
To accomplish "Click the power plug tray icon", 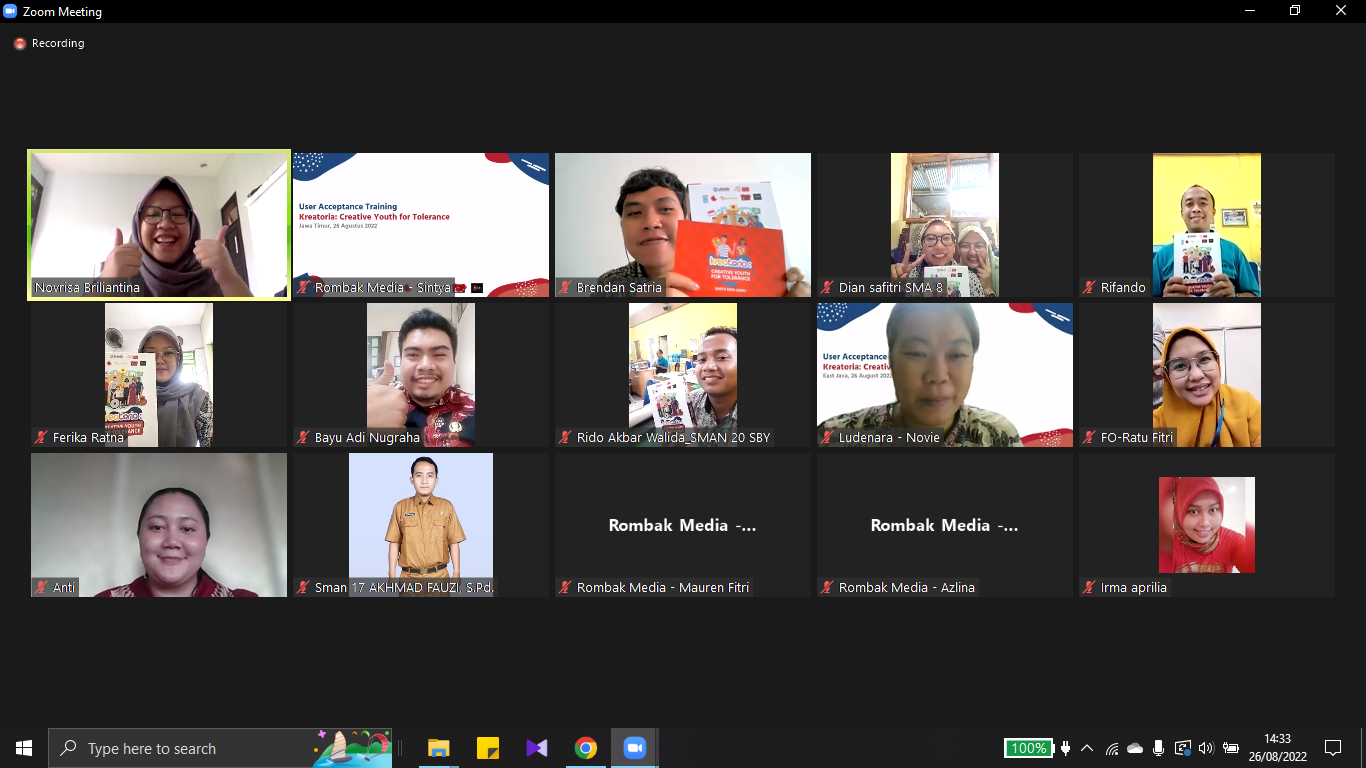I will (x=1065, y=748).
